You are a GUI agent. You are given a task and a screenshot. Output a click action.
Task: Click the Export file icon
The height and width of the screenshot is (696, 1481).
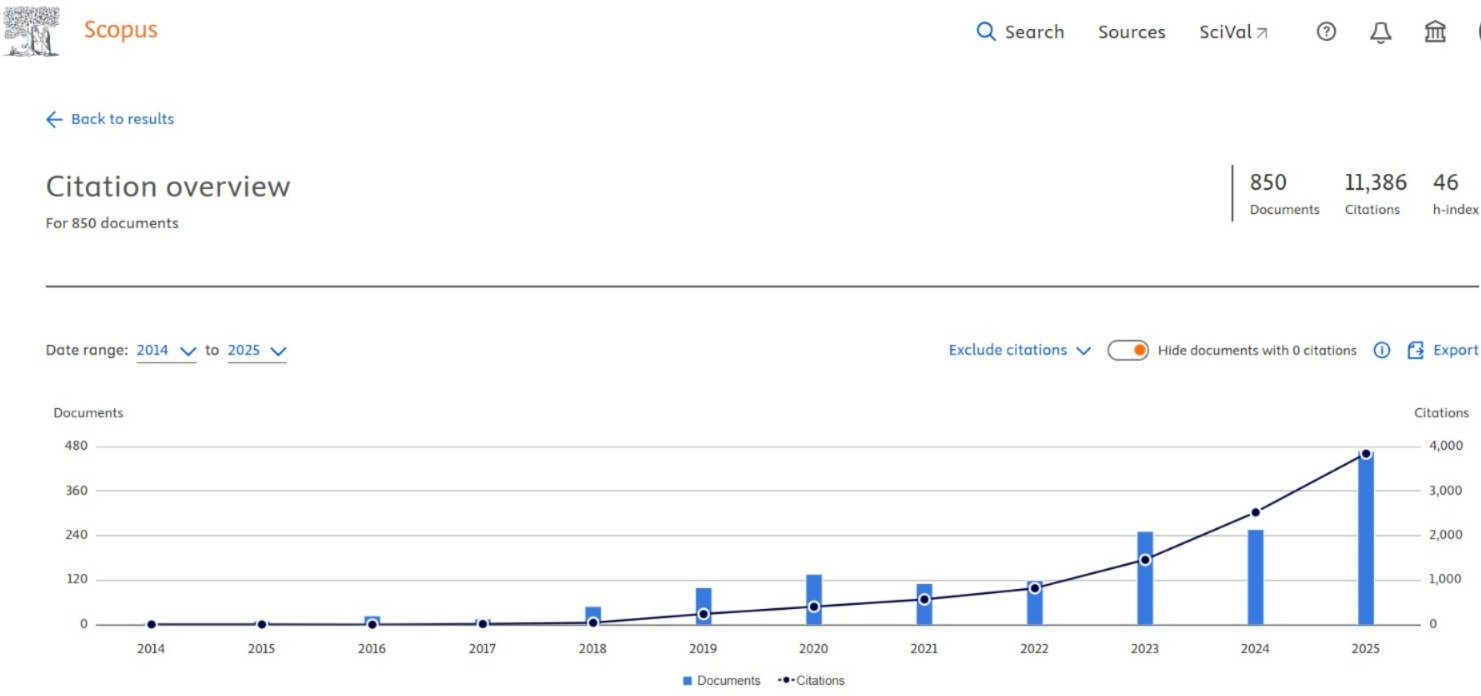click(1415, 350)
